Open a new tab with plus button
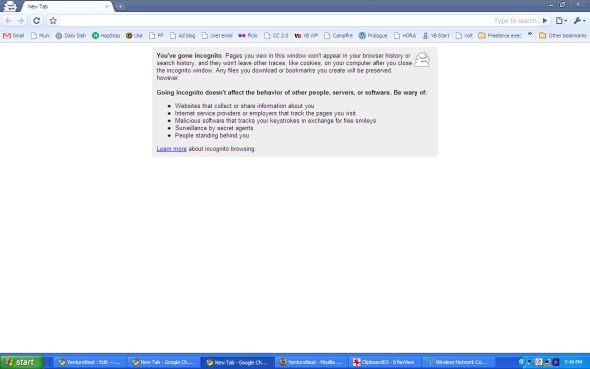The image size is (590, 369). coord(120,6)
